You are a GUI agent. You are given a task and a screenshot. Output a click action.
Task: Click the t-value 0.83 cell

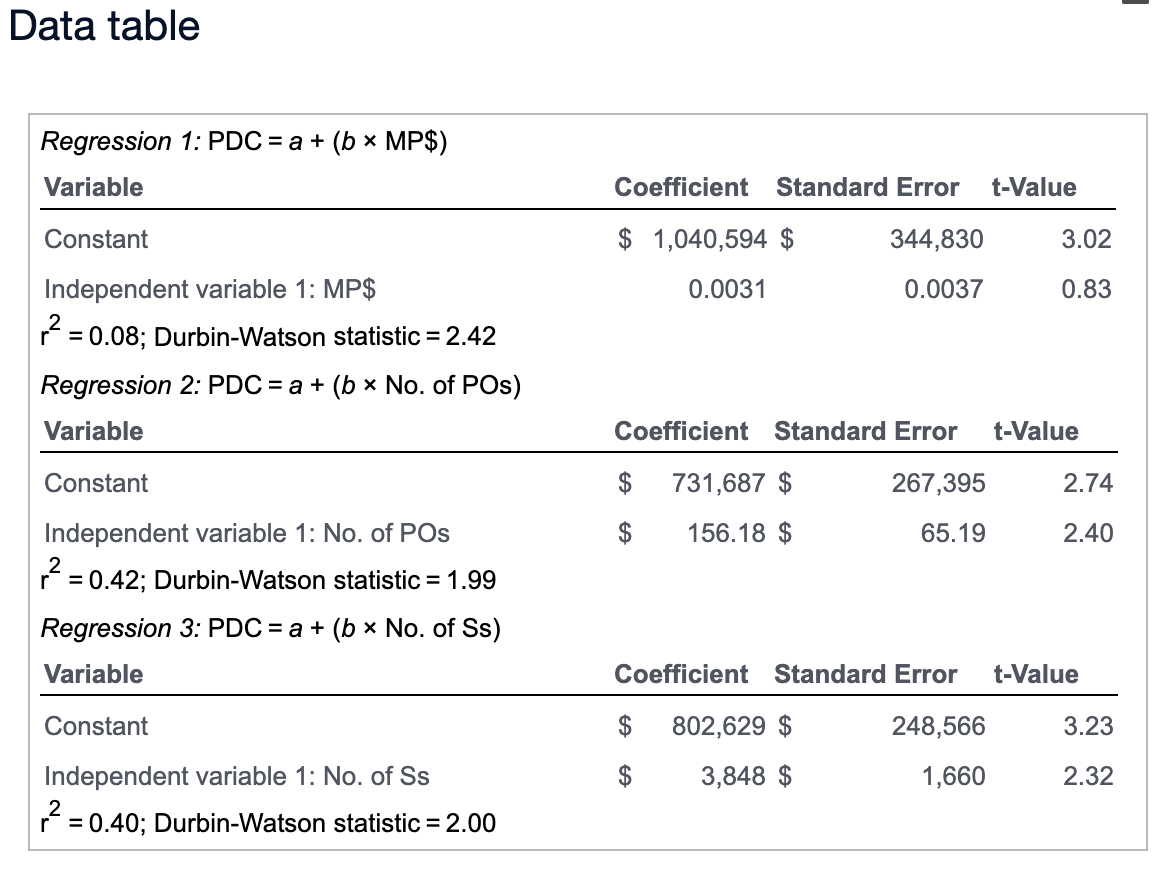pos(1086,289)
